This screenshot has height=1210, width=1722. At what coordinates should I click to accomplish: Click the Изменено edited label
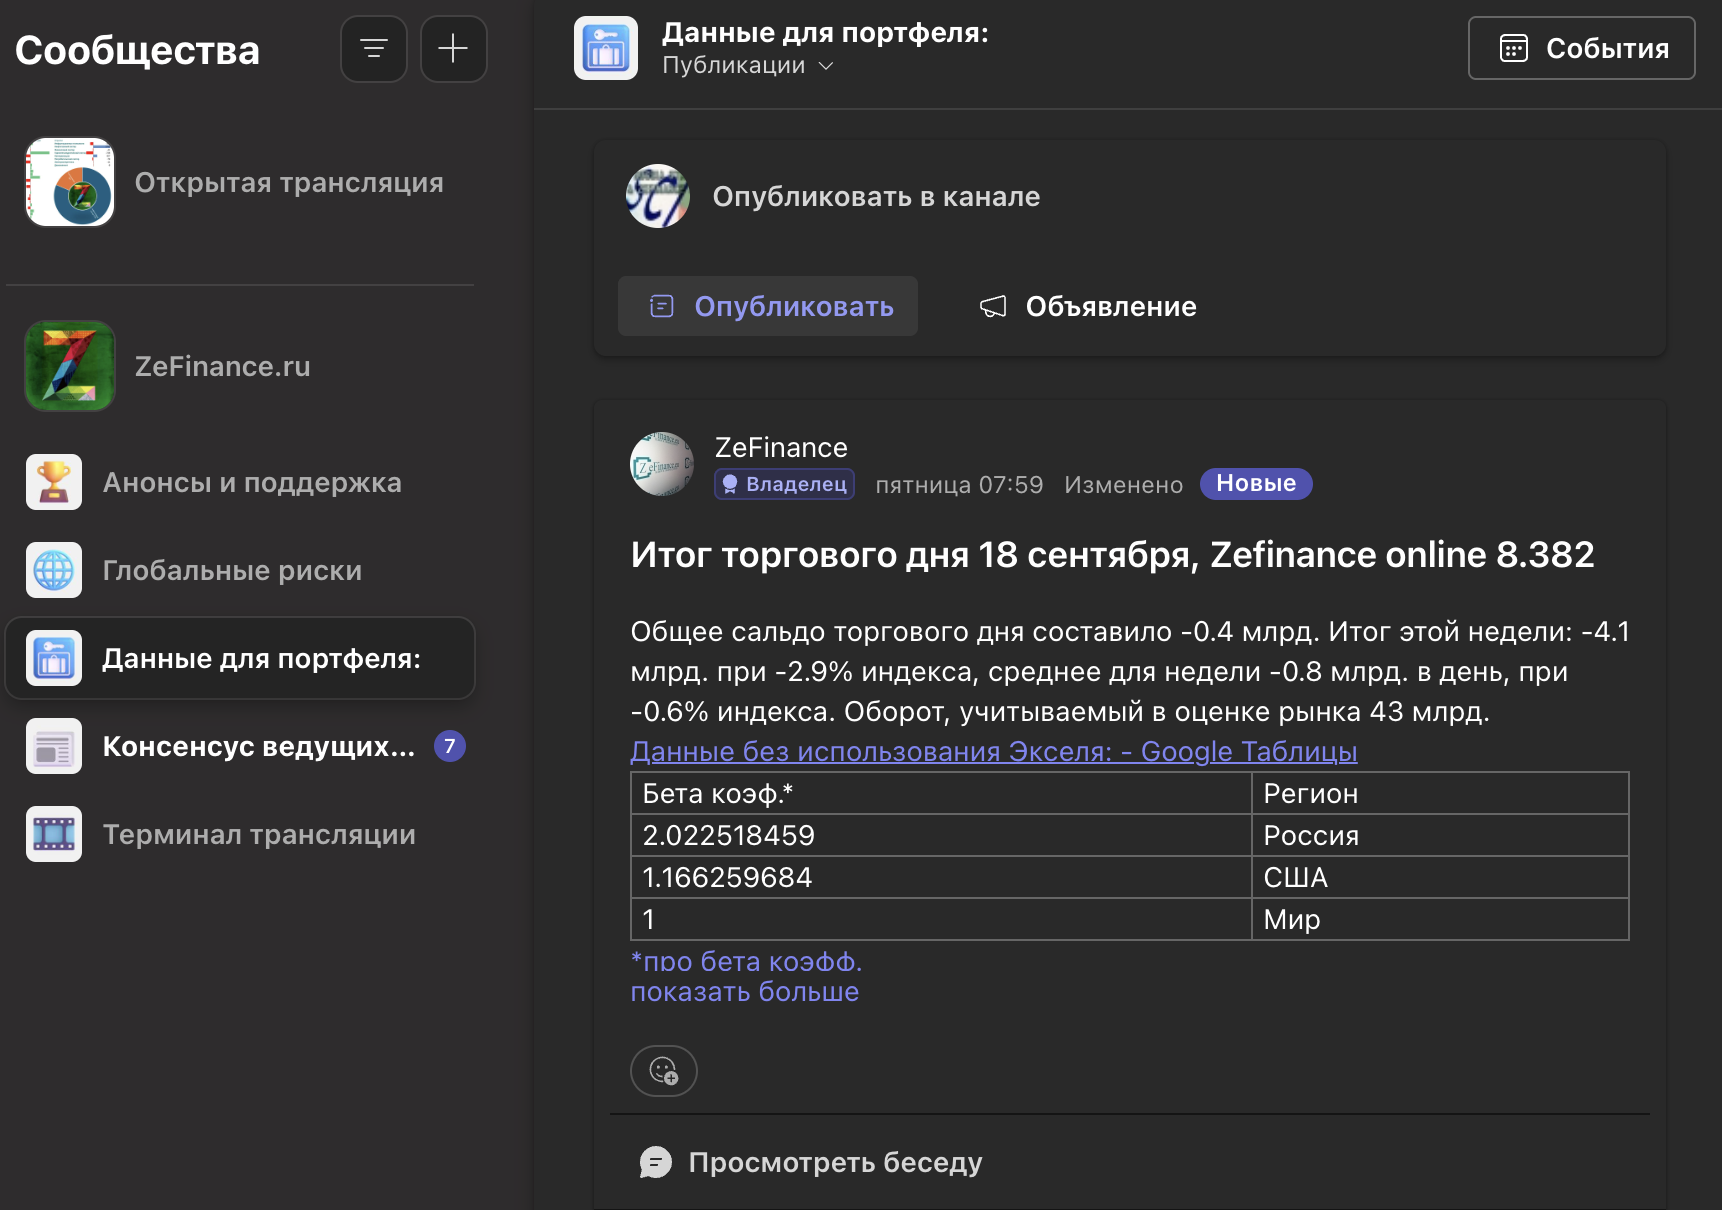1124,485
